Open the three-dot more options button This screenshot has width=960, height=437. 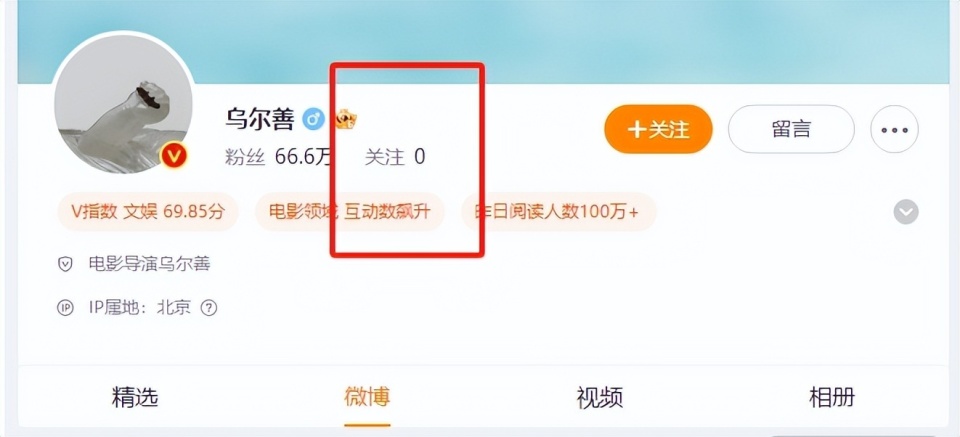(x=894, y=129)
